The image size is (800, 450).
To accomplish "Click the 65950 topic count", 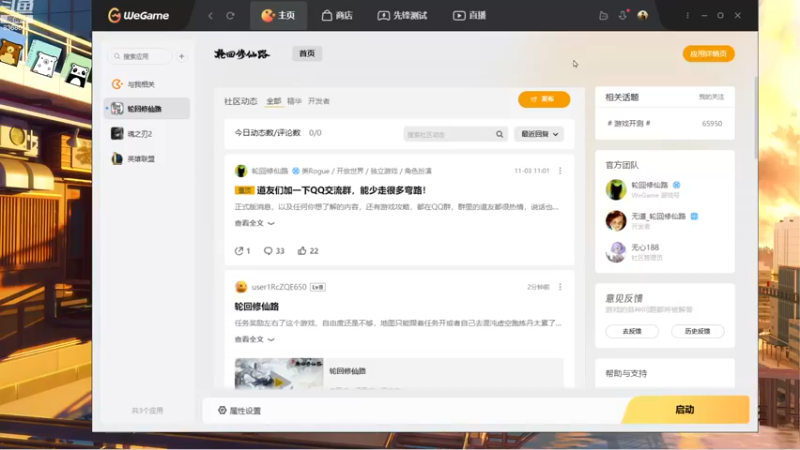I will click(x=712, y=123).
